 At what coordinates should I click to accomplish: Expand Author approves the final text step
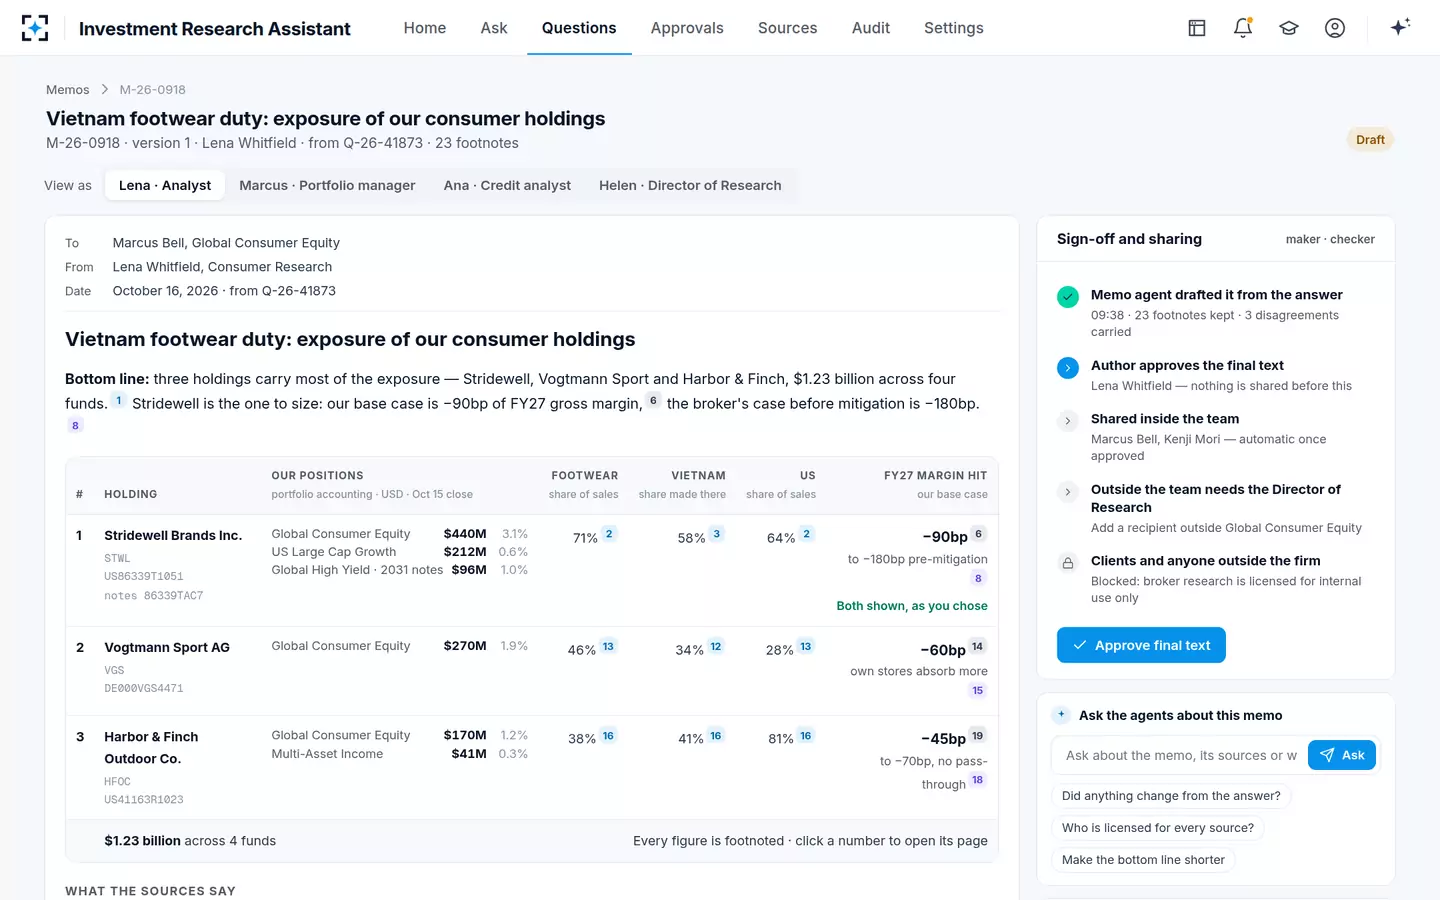(x=1068, y=368)
